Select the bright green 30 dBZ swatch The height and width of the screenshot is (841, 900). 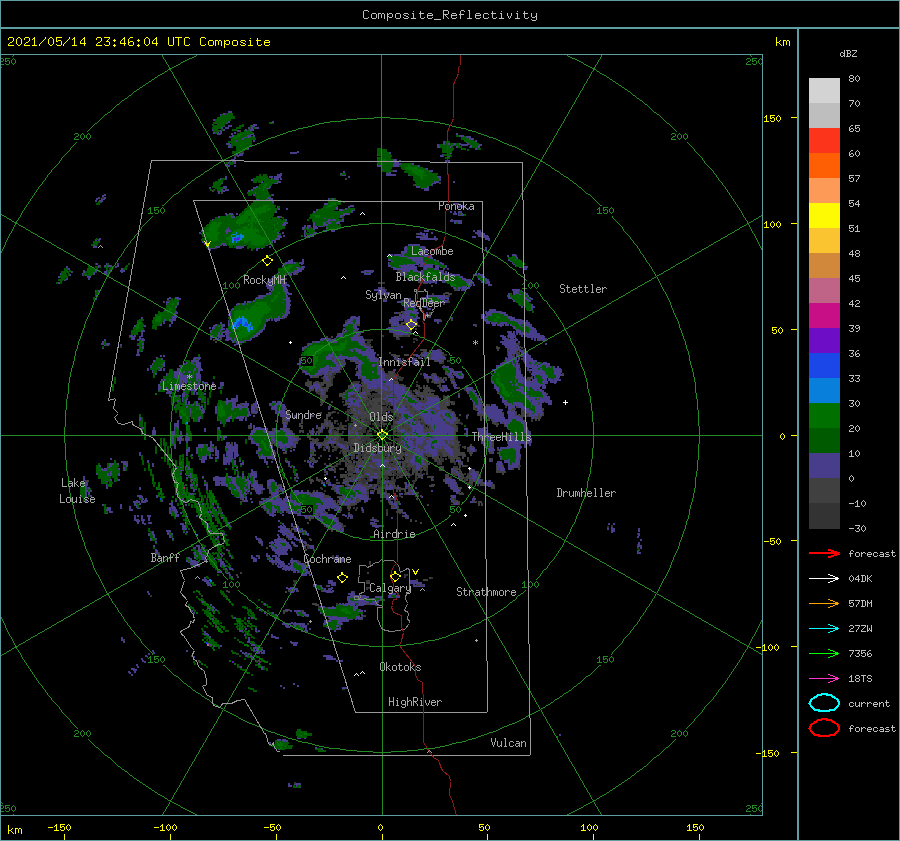824,416
